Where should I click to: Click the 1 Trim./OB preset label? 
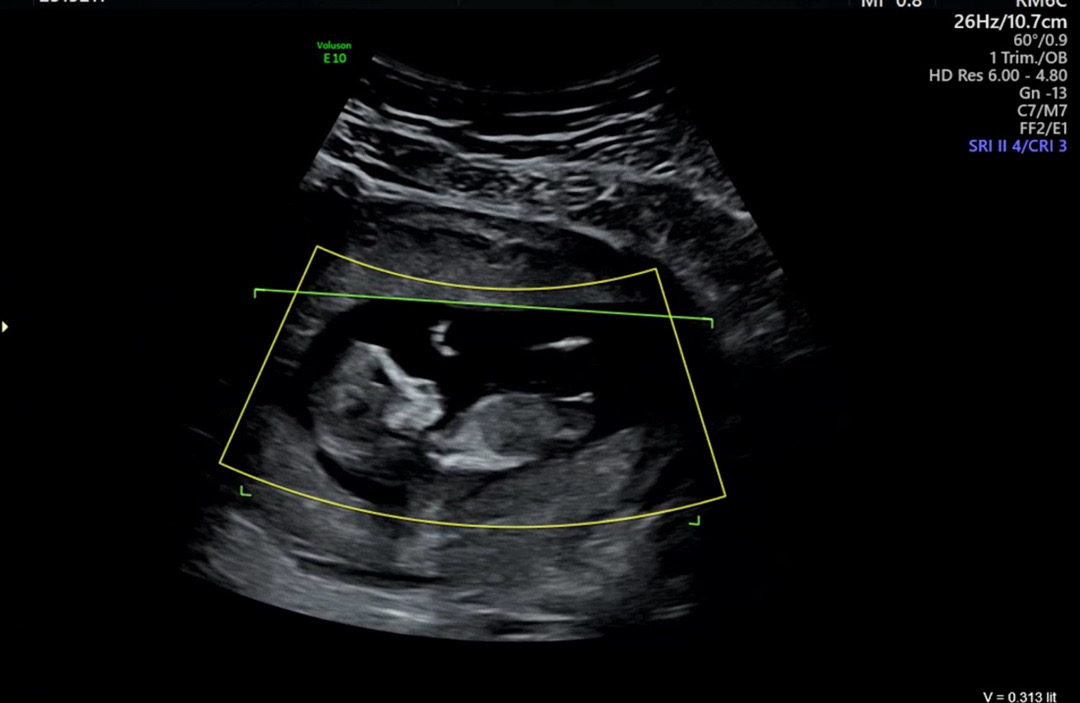tap(1027, 57)
